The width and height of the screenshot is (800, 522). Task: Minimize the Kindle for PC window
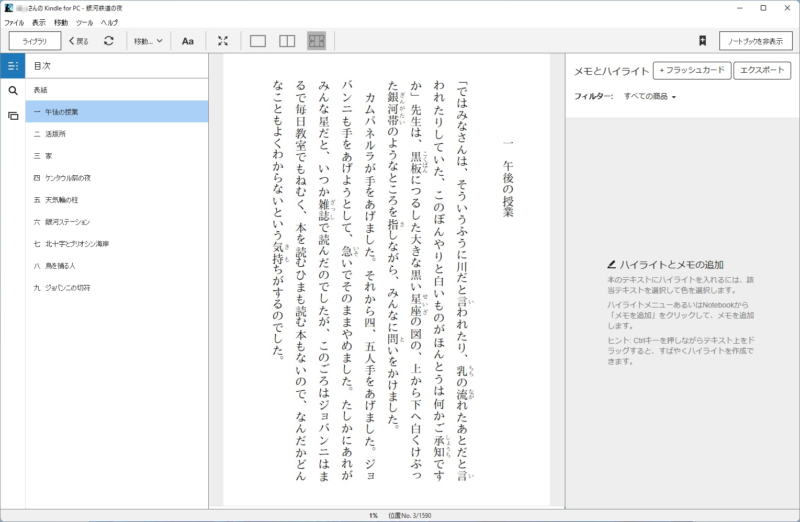coord(740,8)
